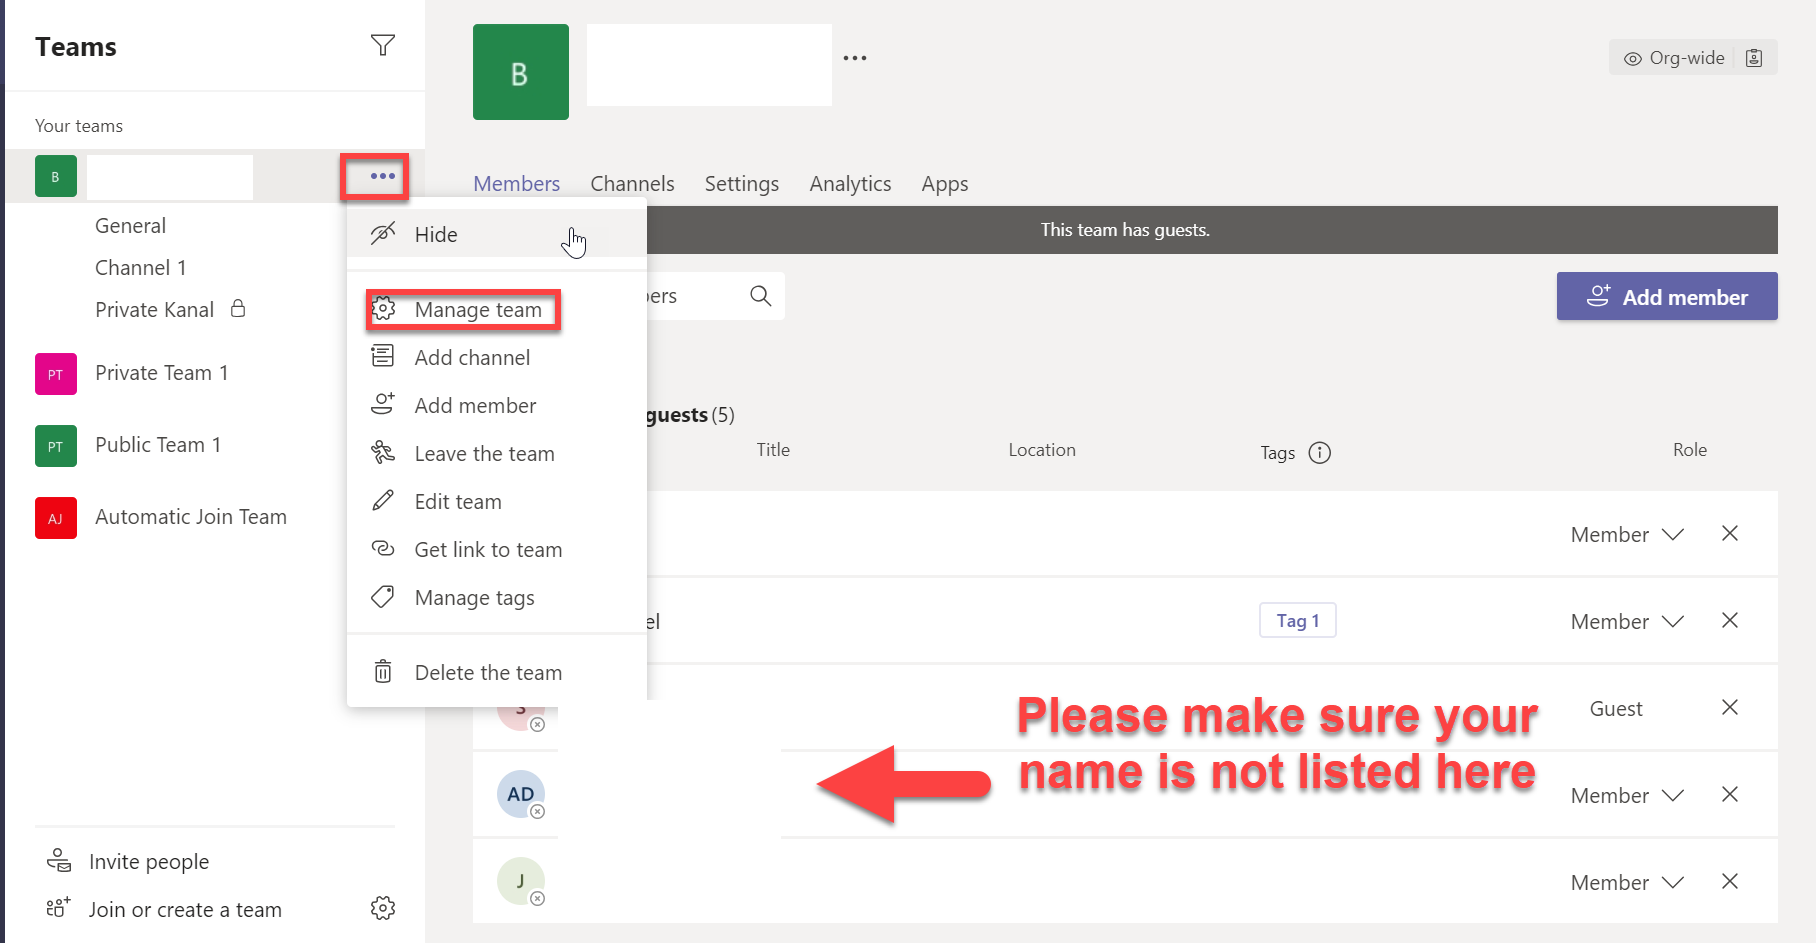Open the General channel
The height and width of the screenshot is (943, 1816).
(131, 226)
